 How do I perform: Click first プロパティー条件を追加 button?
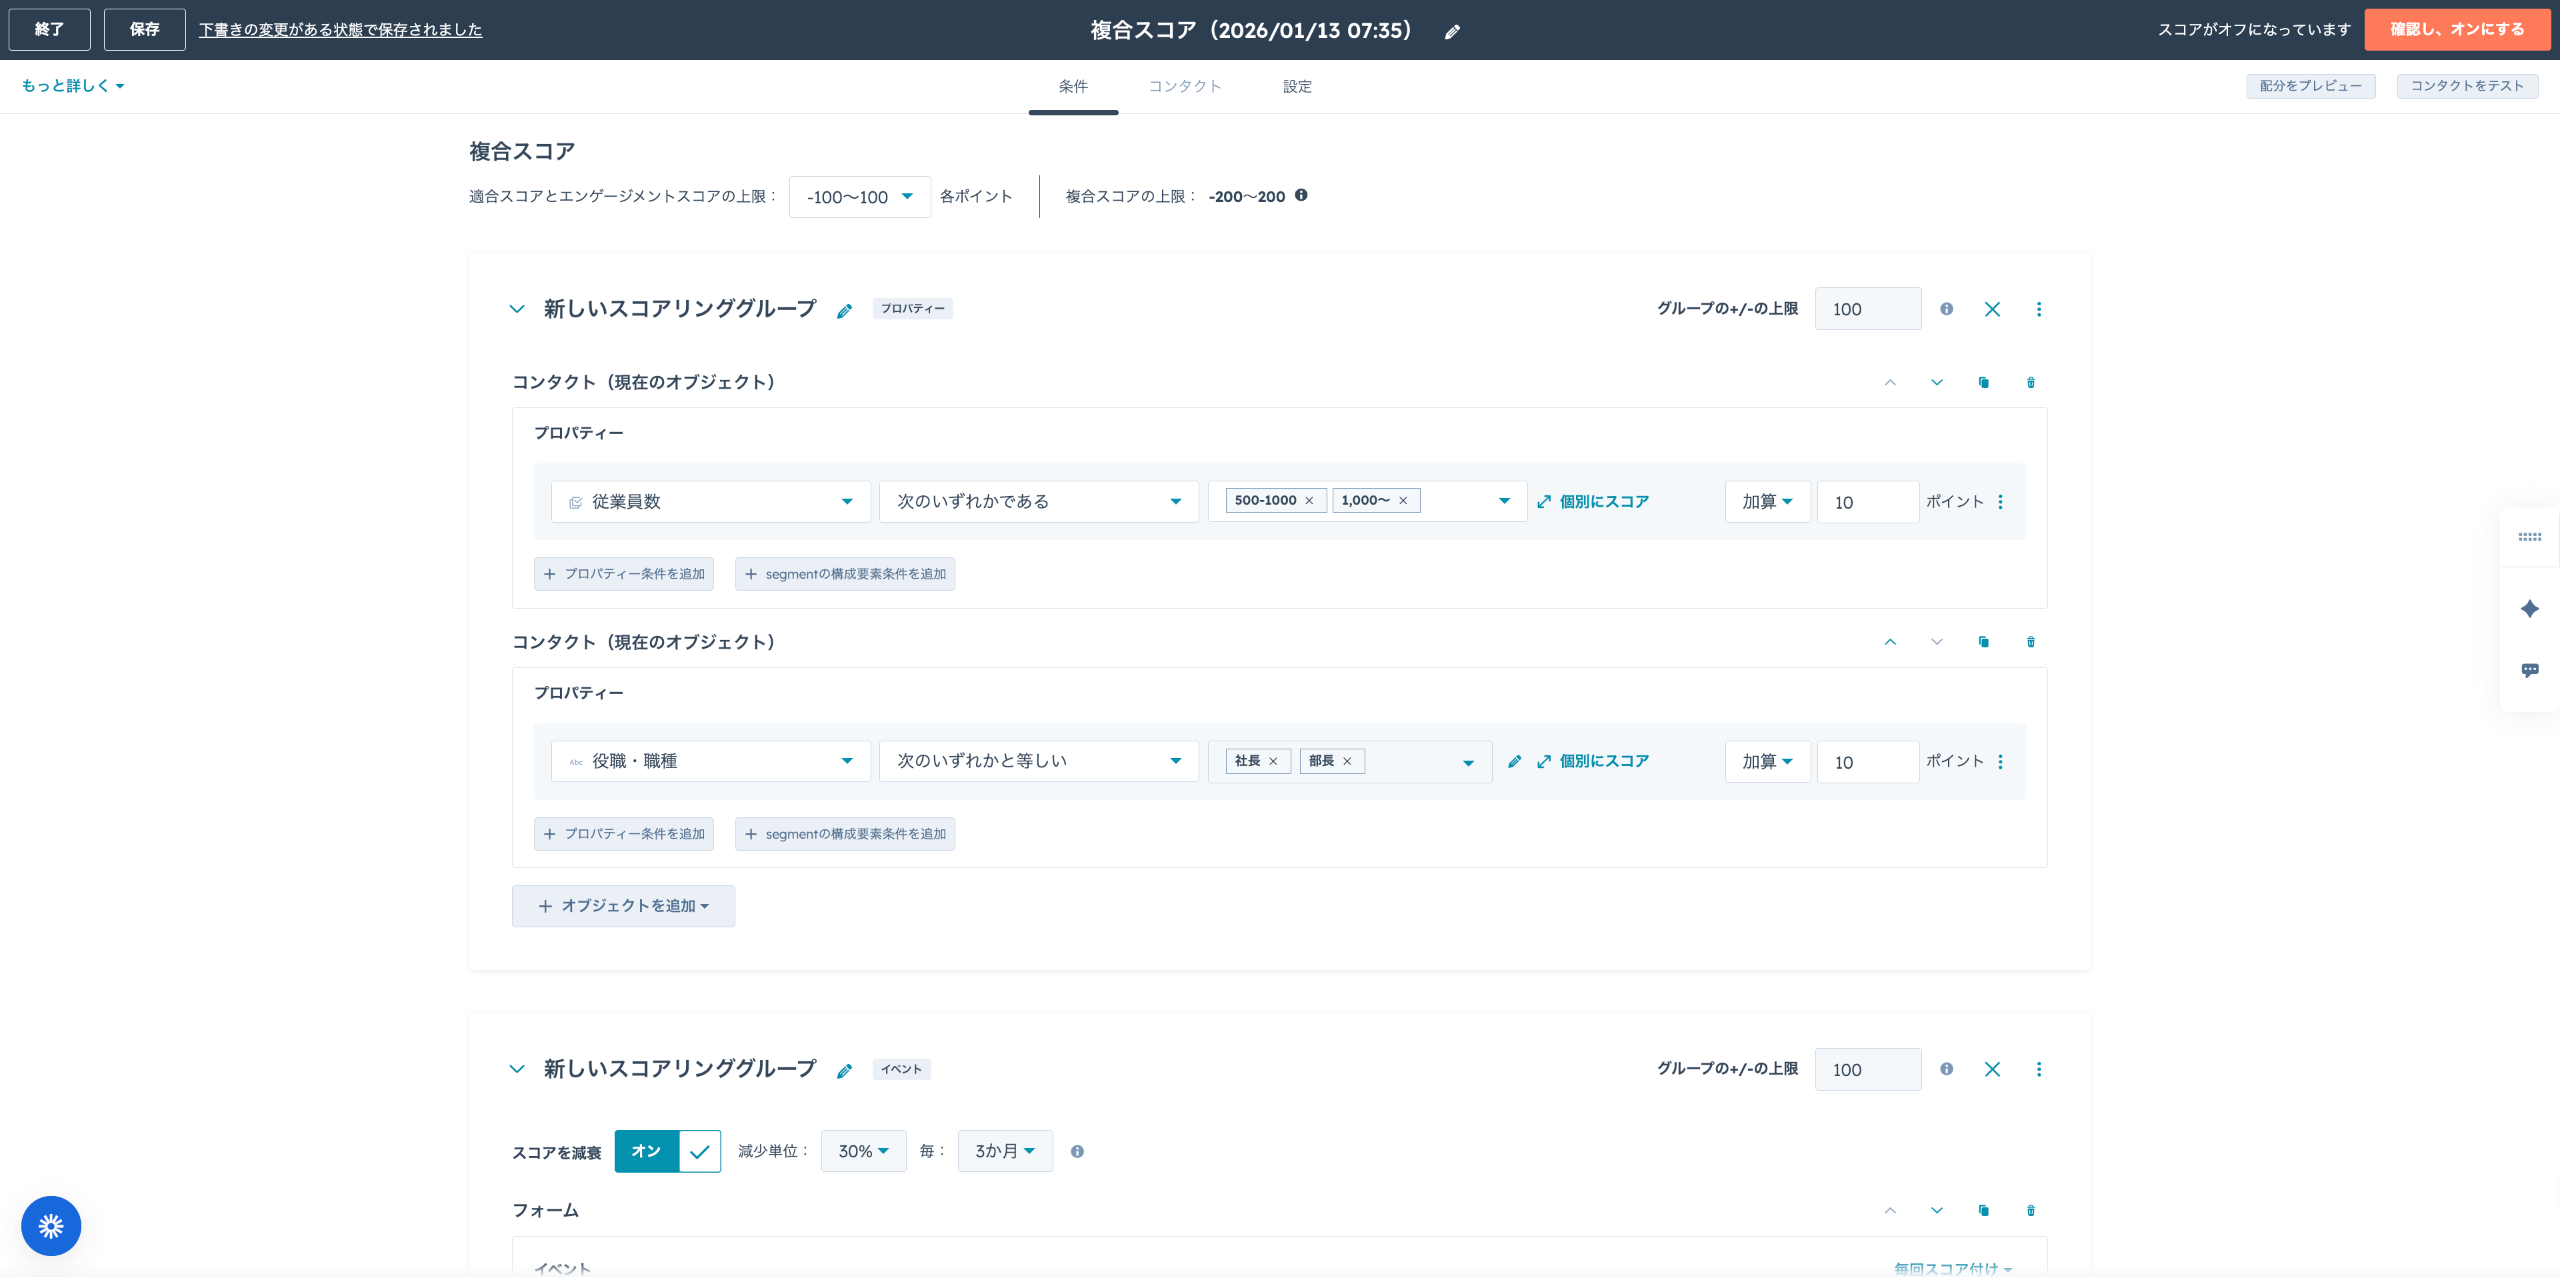(624, 574)
